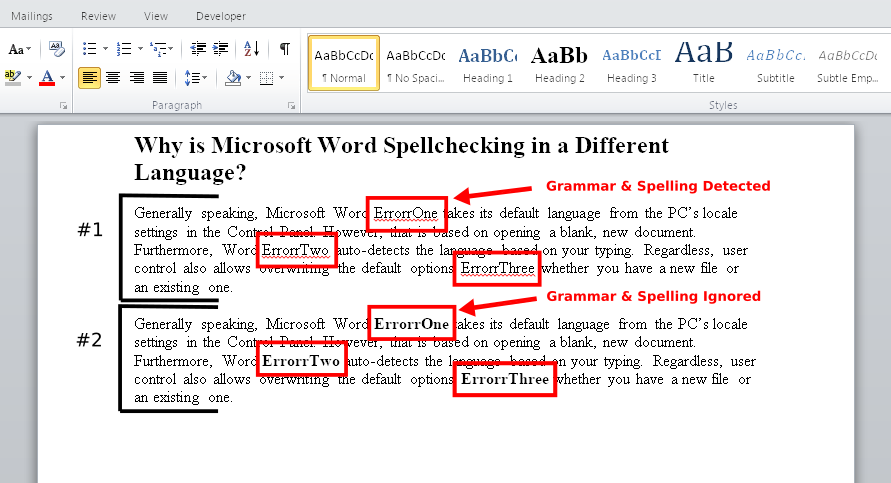The image size is (891, 483).
Task: Toggle align text left
Action: pyautogui.click(x=89, y=78)
